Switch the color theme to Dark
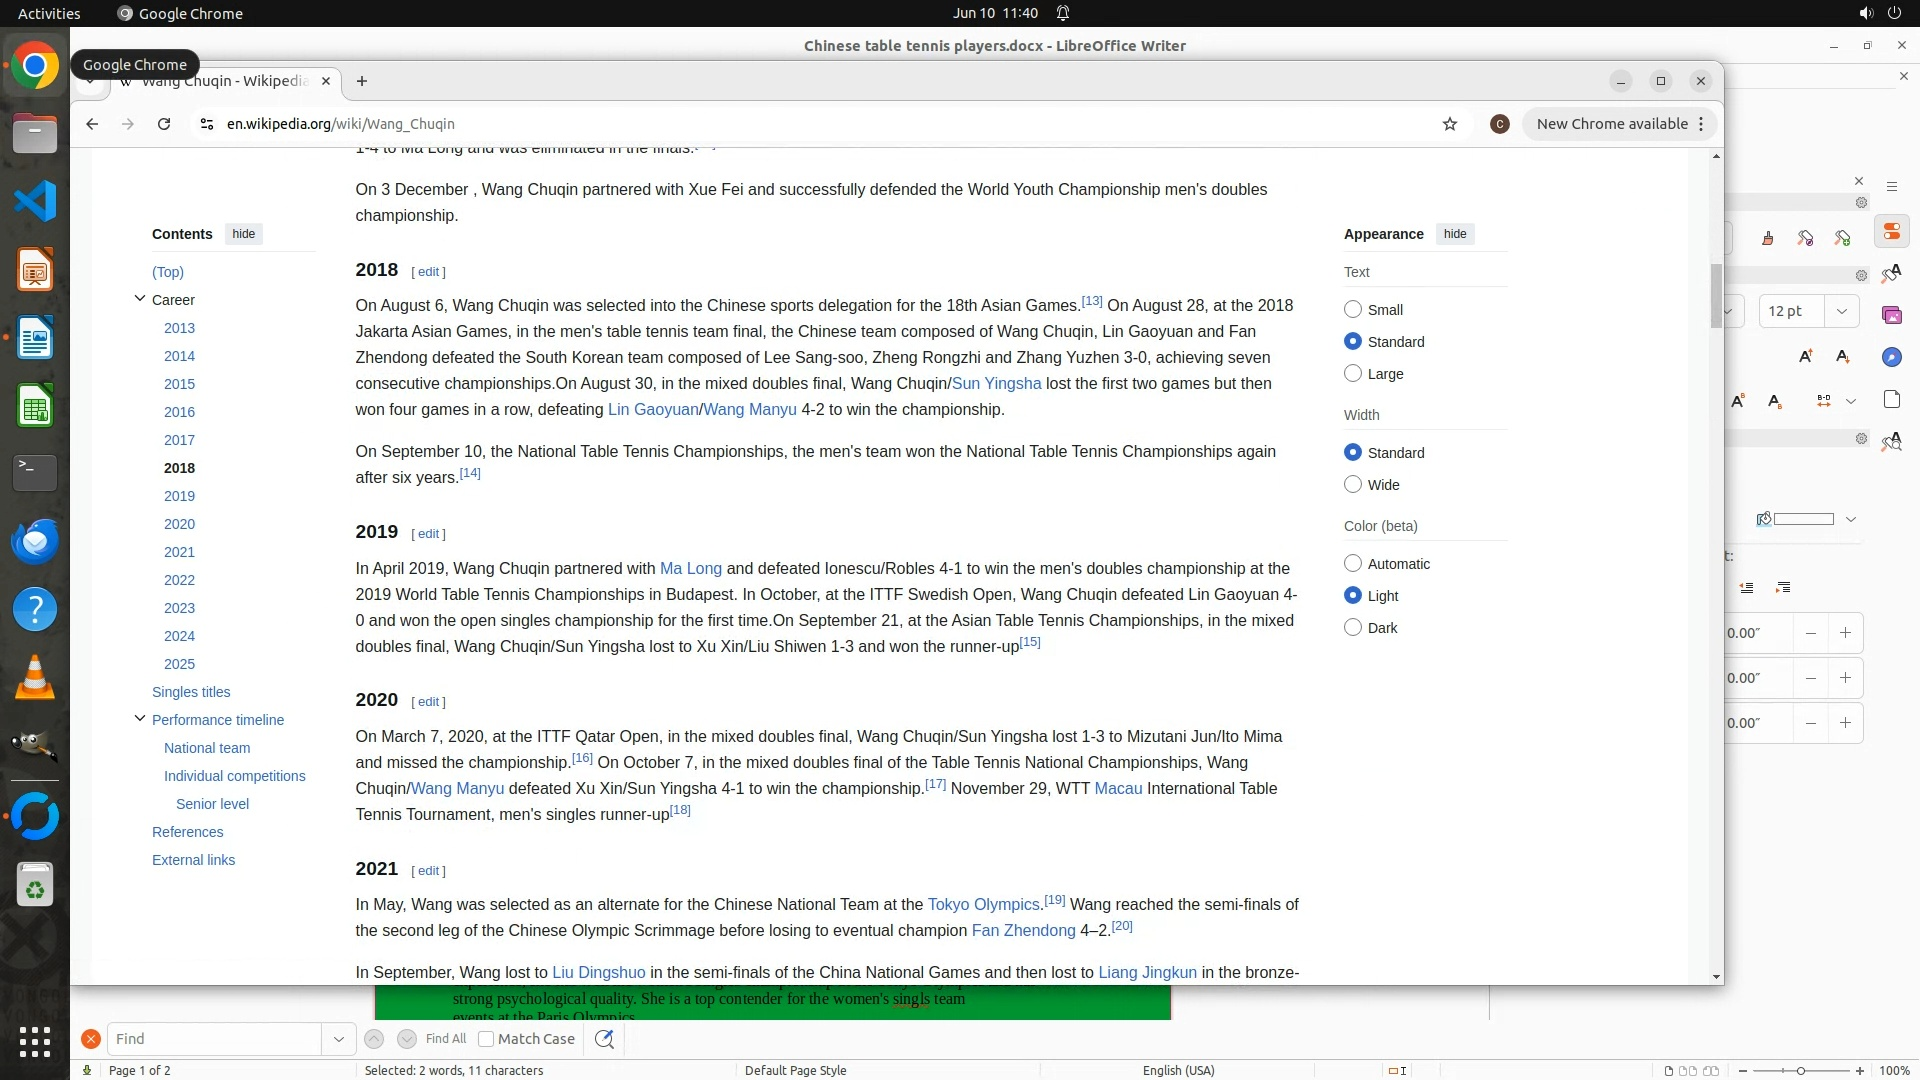1920x1080 pixels. click(x=1353, y=628)
